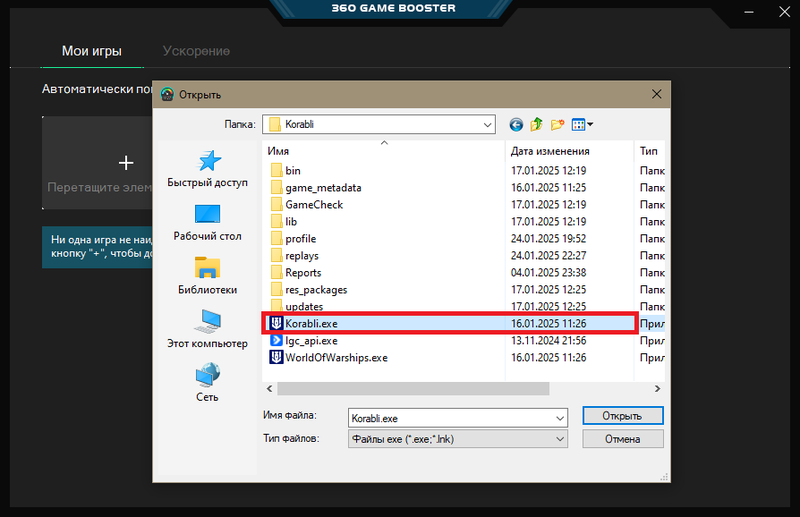Open Сеть location
This screenshot has height=517, width=800.
(207, 383)
